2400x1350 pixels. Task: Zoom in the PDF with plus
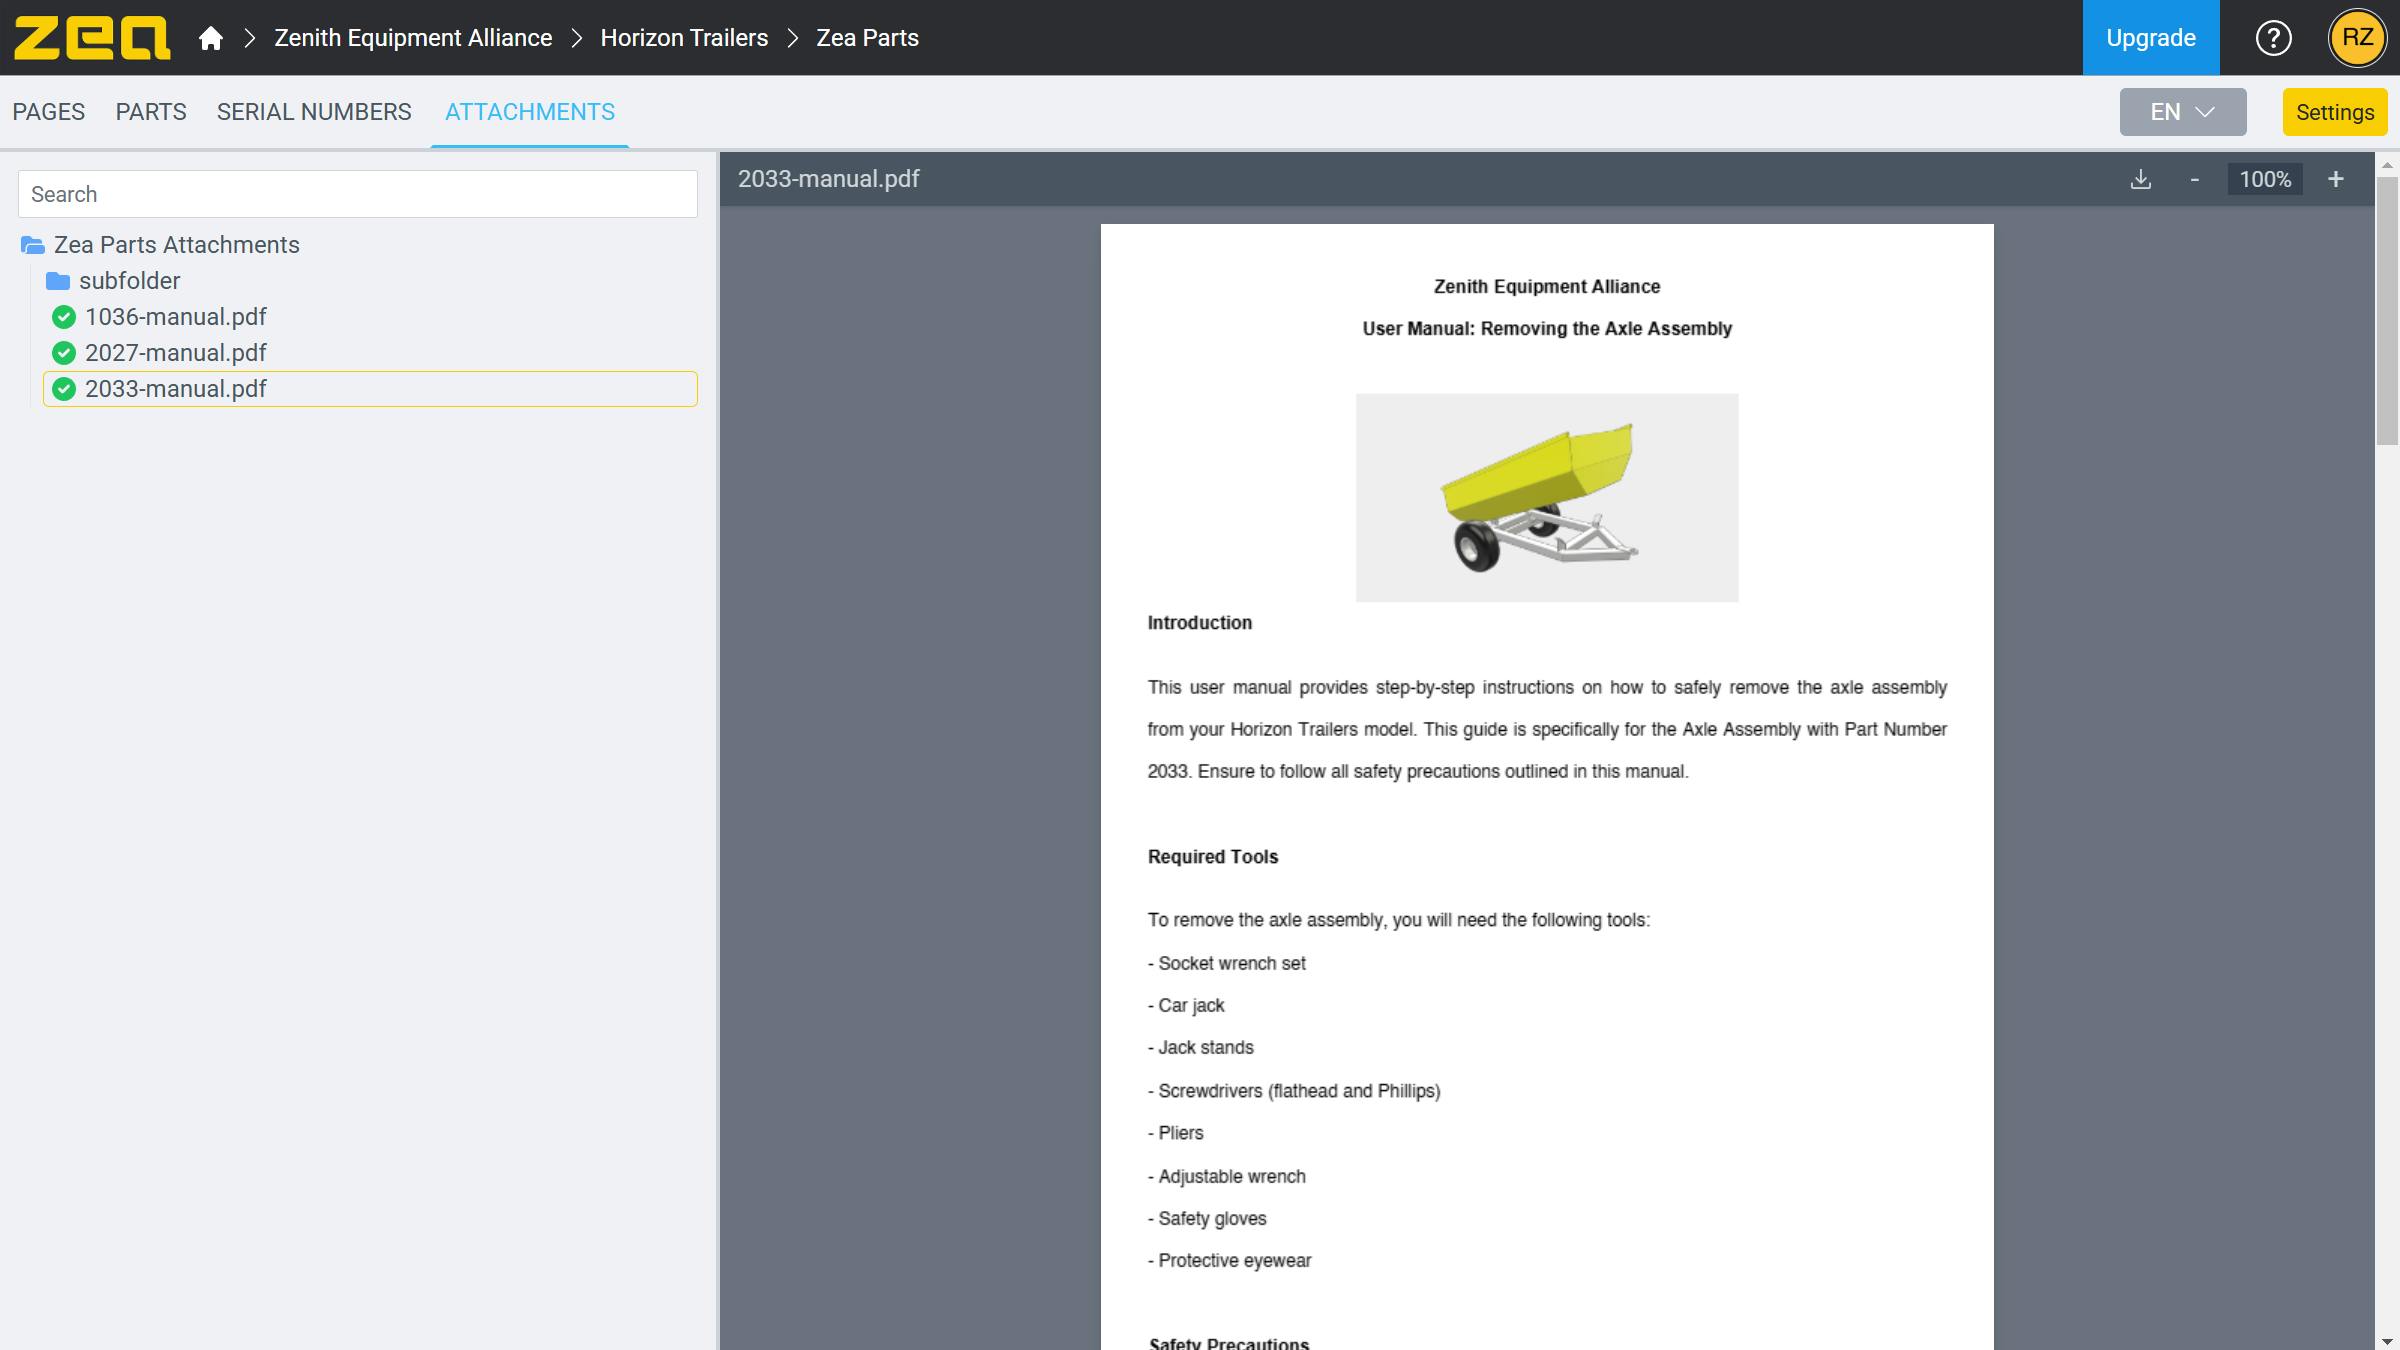[x=2335, y=180]
